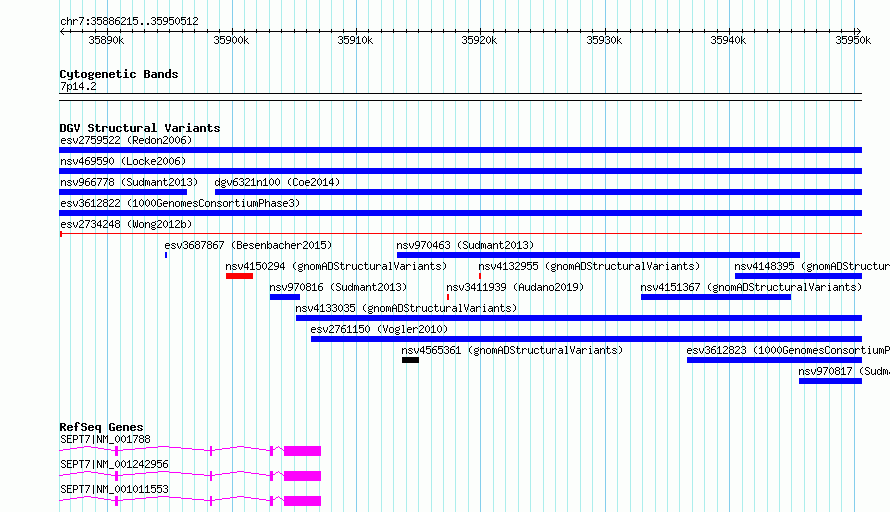Select the nsv966778 (Sudmant2013) label

(129, 182)
